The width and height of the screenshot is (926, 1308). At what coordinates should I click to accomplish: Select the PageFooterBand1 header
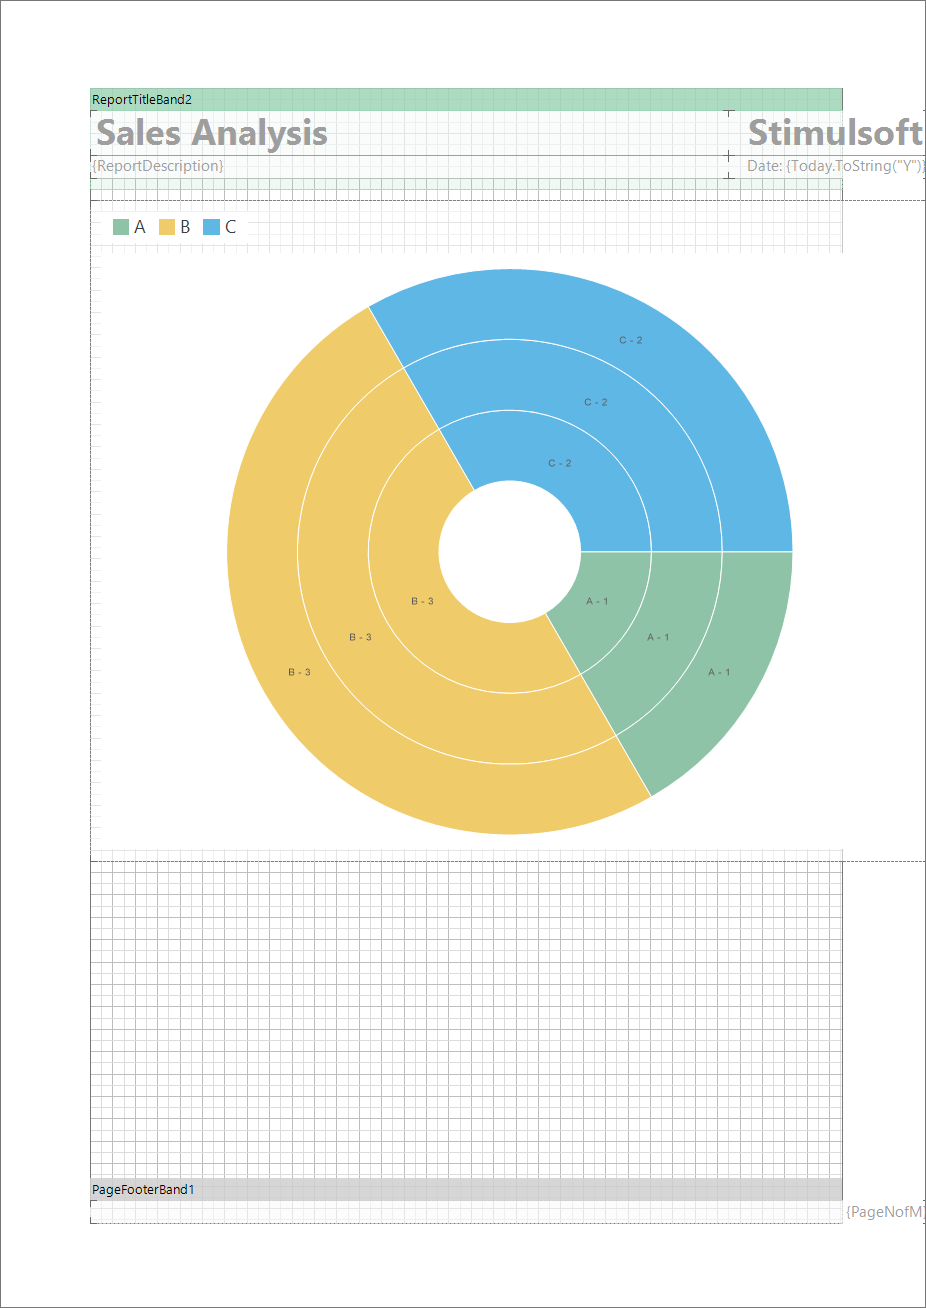466,1189
